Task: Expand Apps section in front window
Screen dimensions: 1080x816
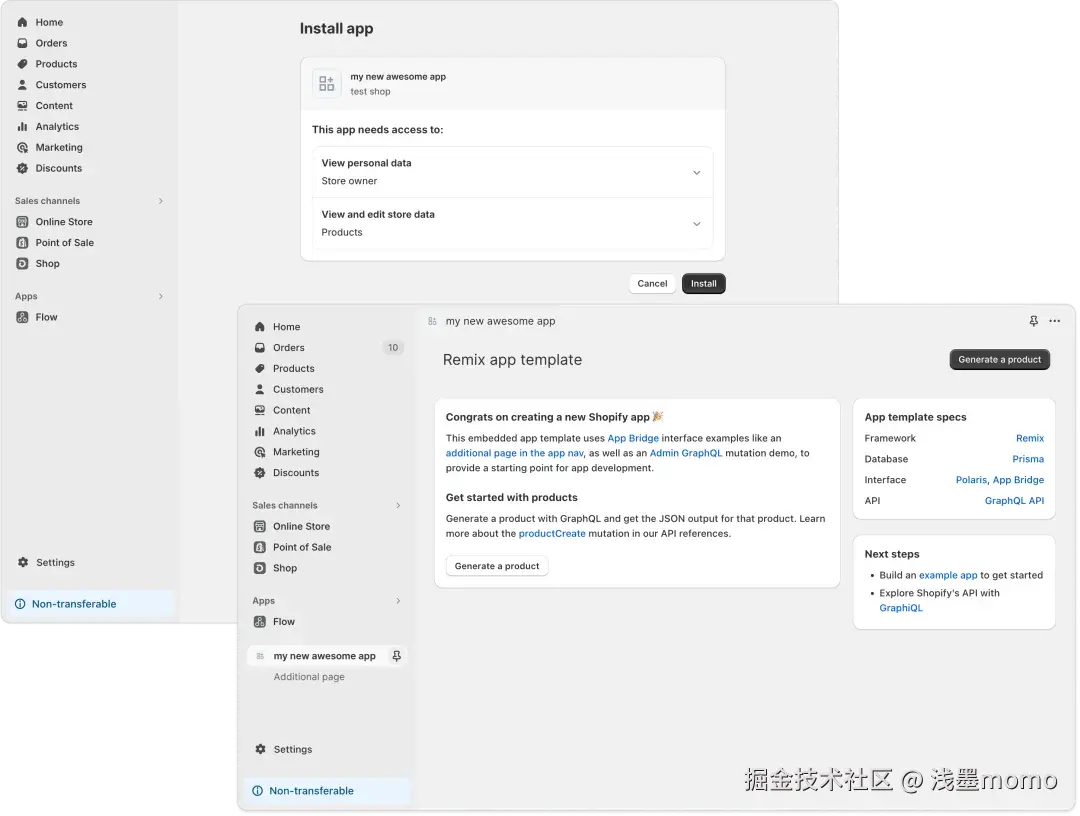Action: coord(398,600)
